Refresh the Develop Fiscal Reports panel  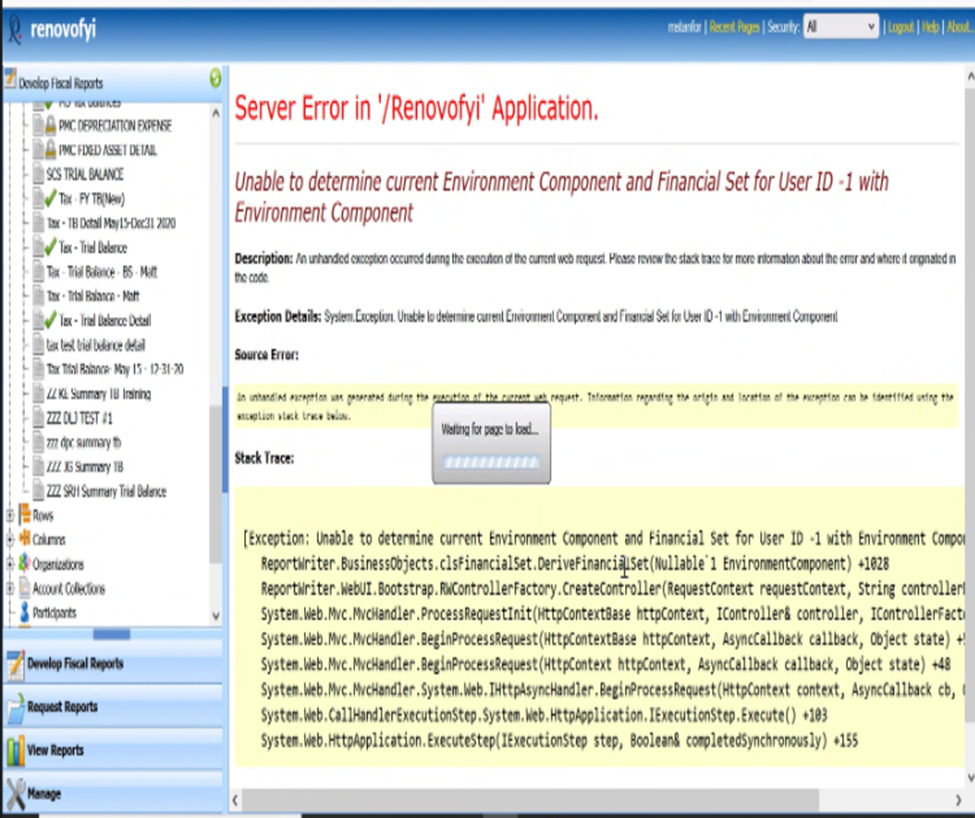[x=215, y=78]
